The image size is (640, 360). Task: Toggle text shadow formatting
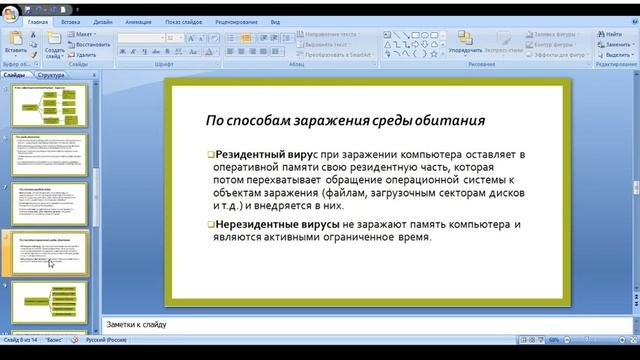pyautogui.click(x=167, y=52)
